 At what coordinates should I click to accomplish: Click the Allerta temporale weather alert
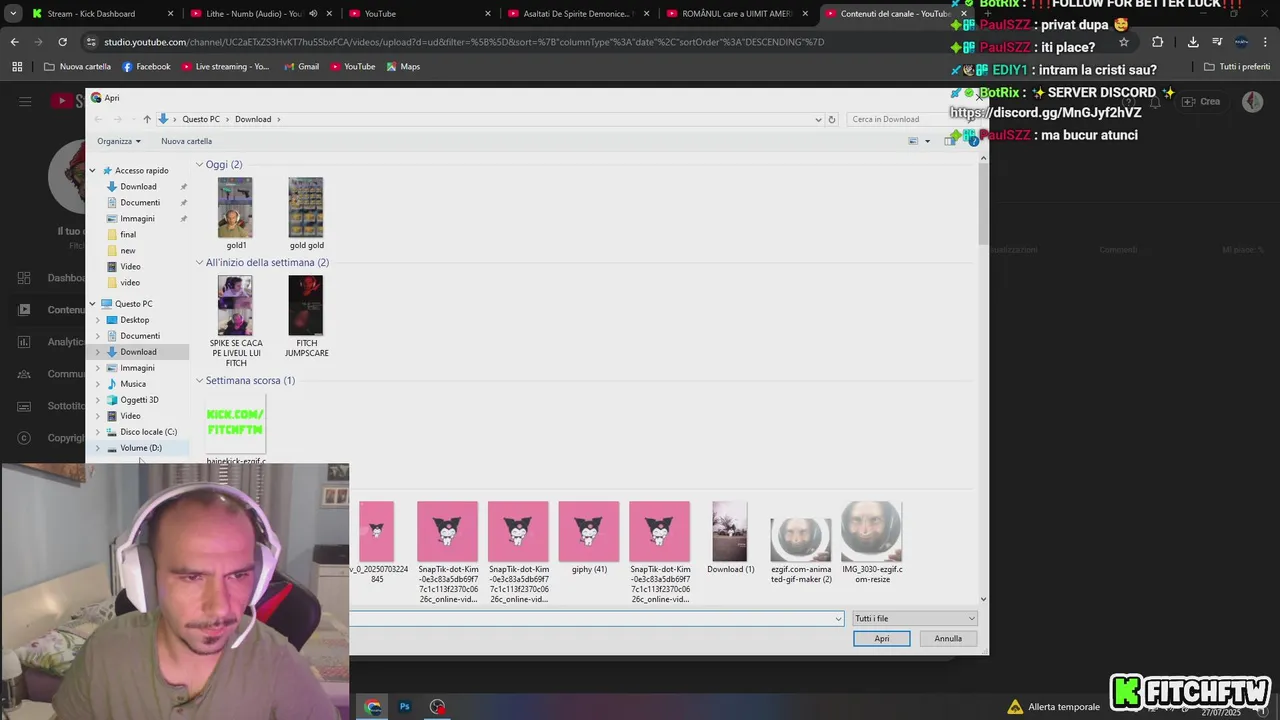[x=1053, y=707]
